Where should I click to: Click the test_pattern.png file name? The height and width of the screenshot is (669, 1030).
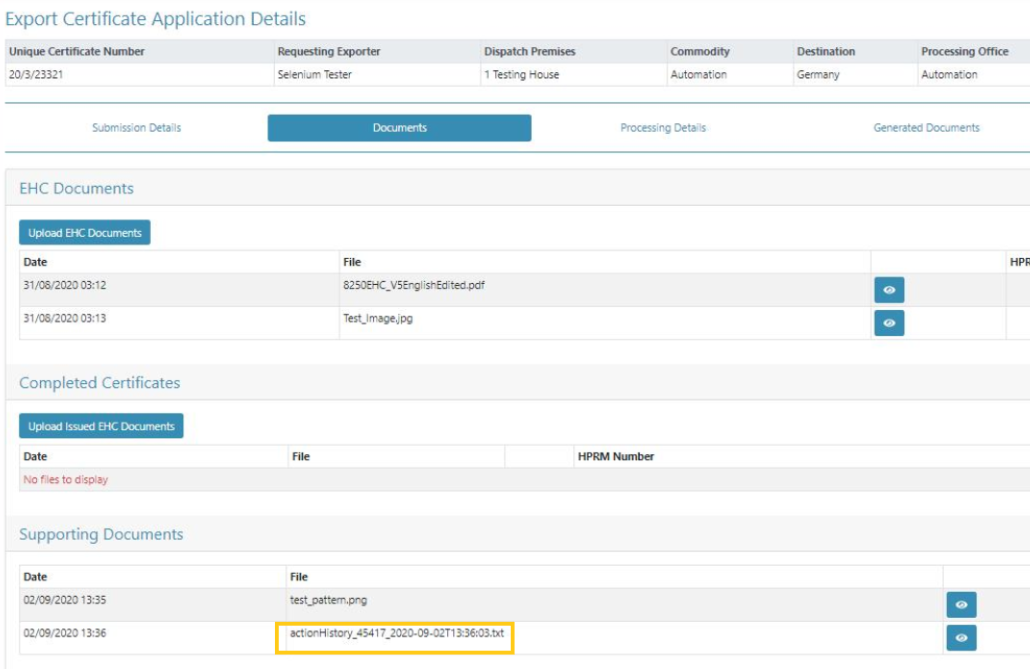tap(328, 599)
